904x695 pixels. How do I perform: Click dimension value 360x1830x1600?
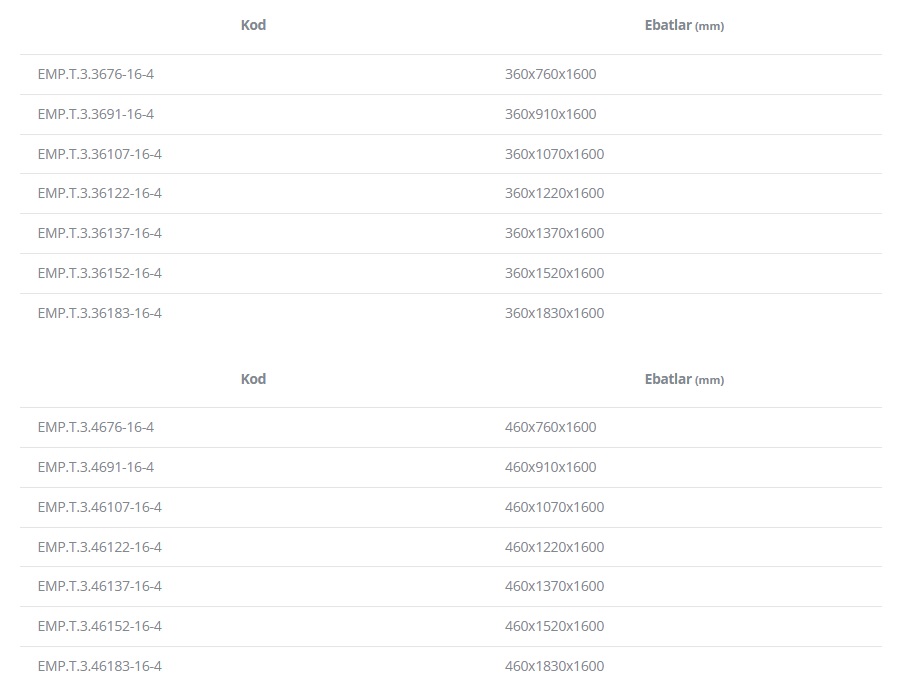[x=554, y=313]
